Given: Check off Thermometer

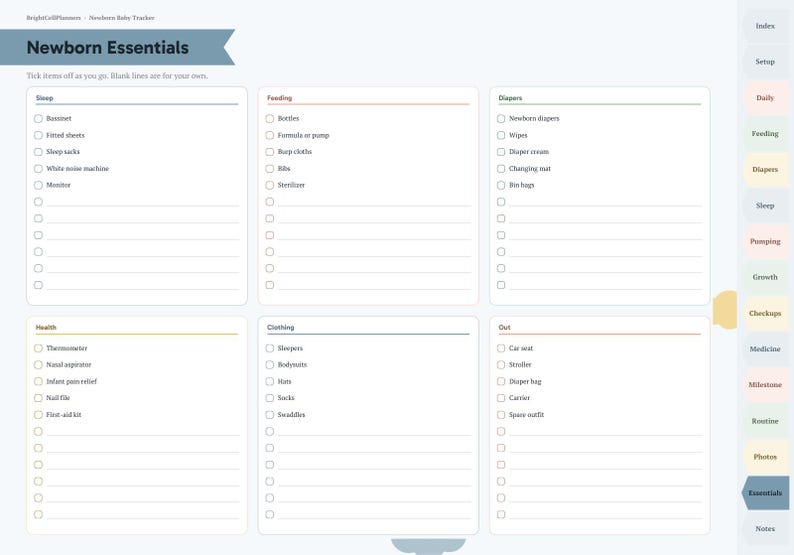Looking at the screenshot, I should coord(38,348).
